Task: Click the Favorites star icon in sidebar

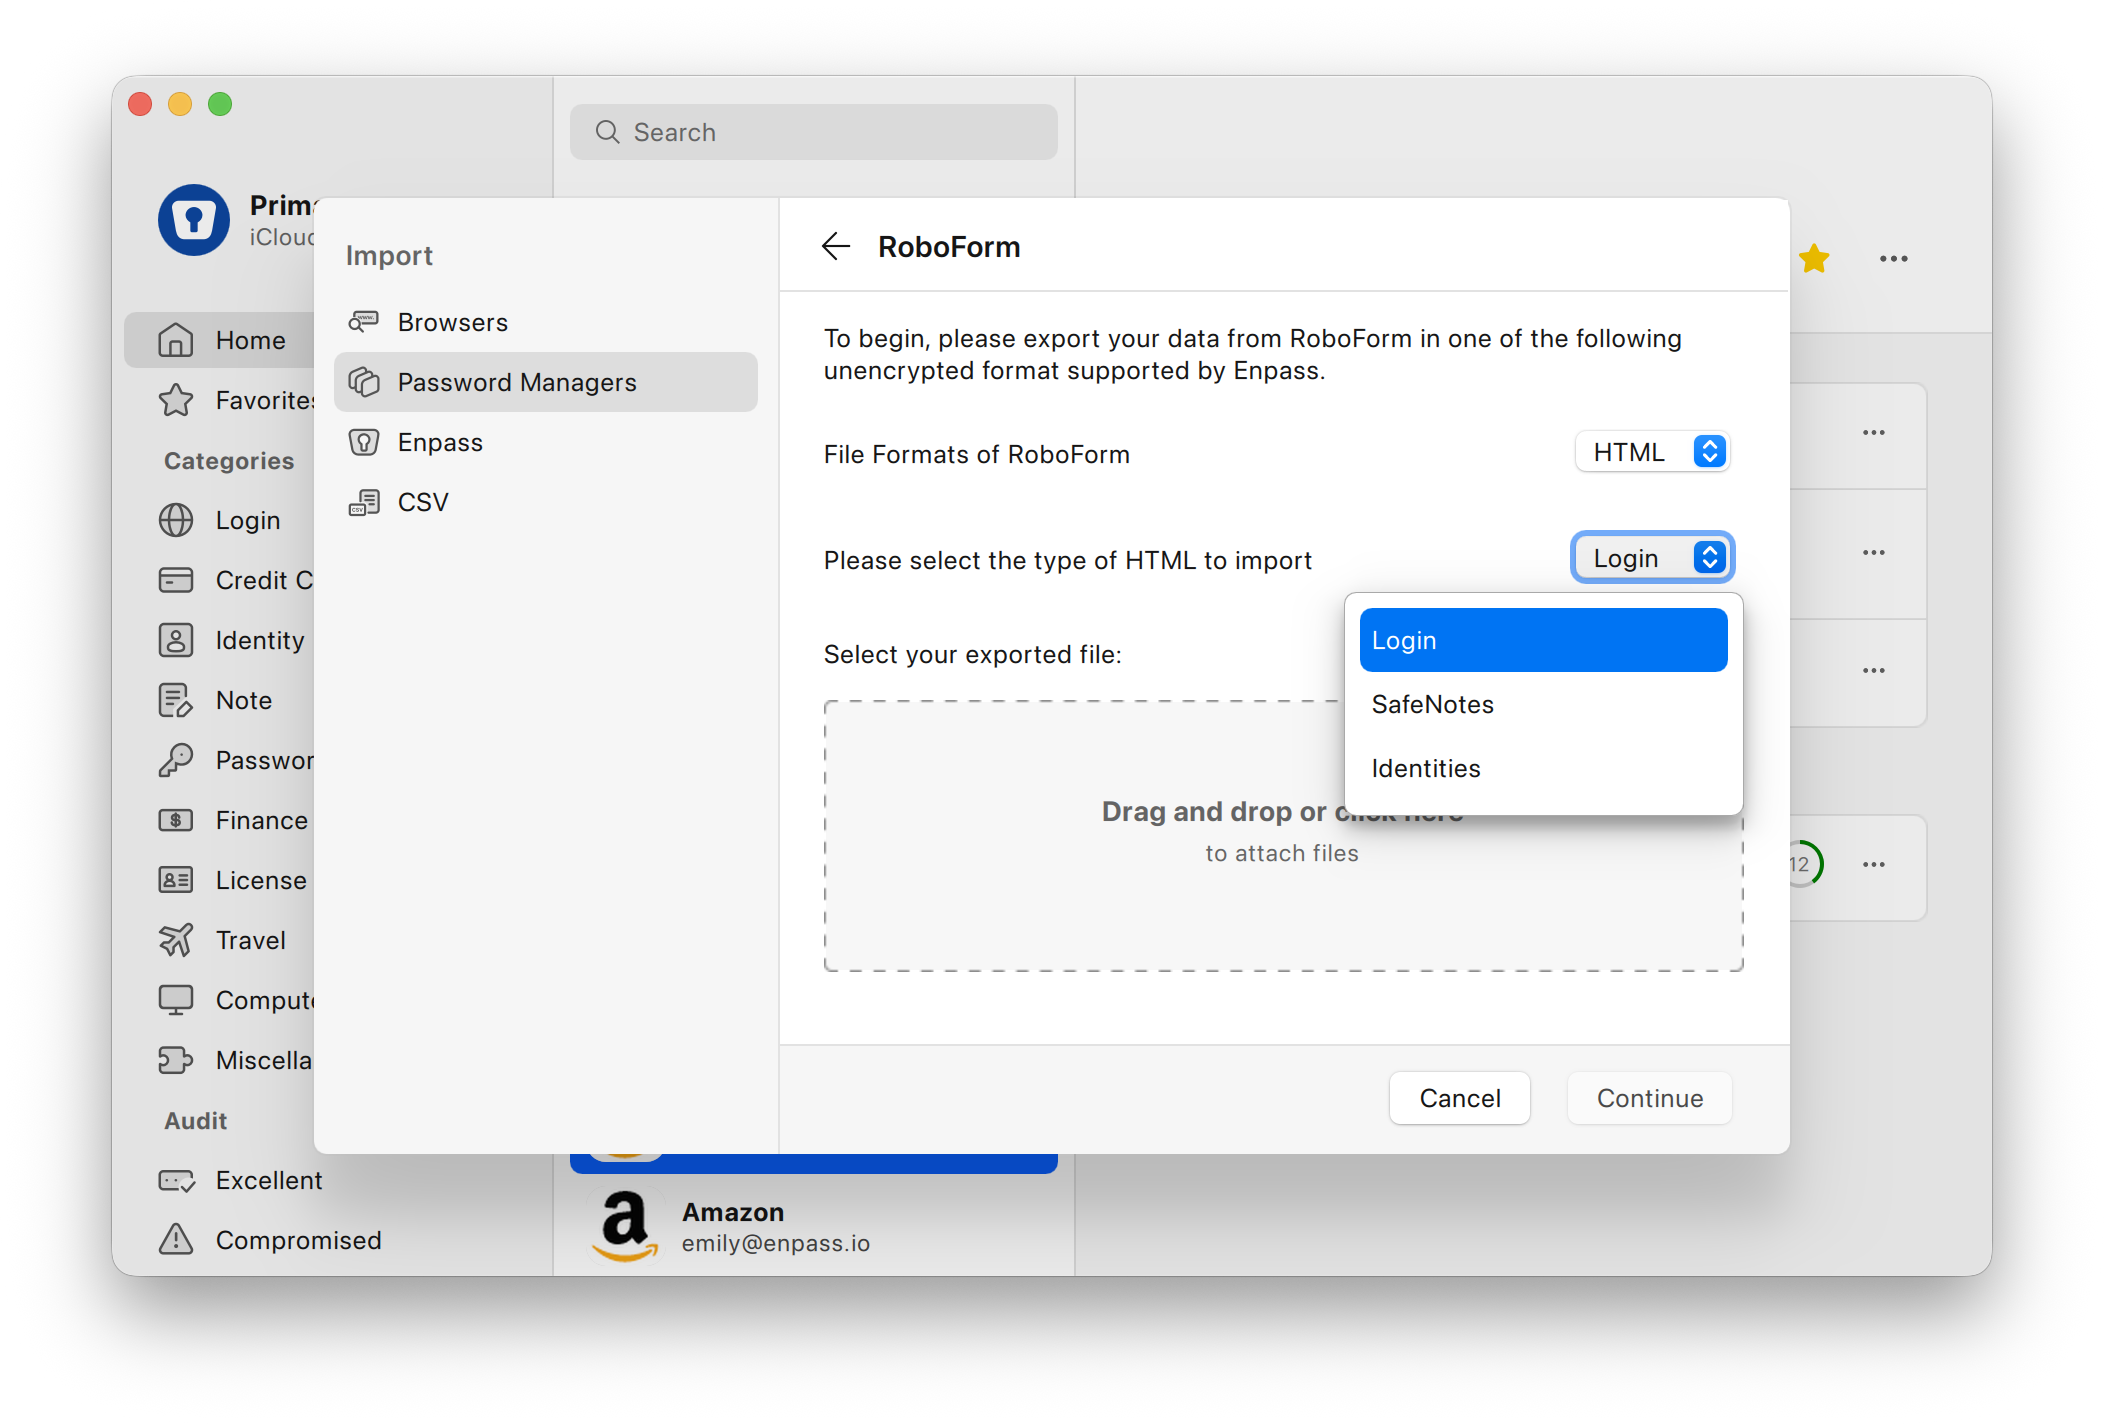Action: (x=176, y=400)
